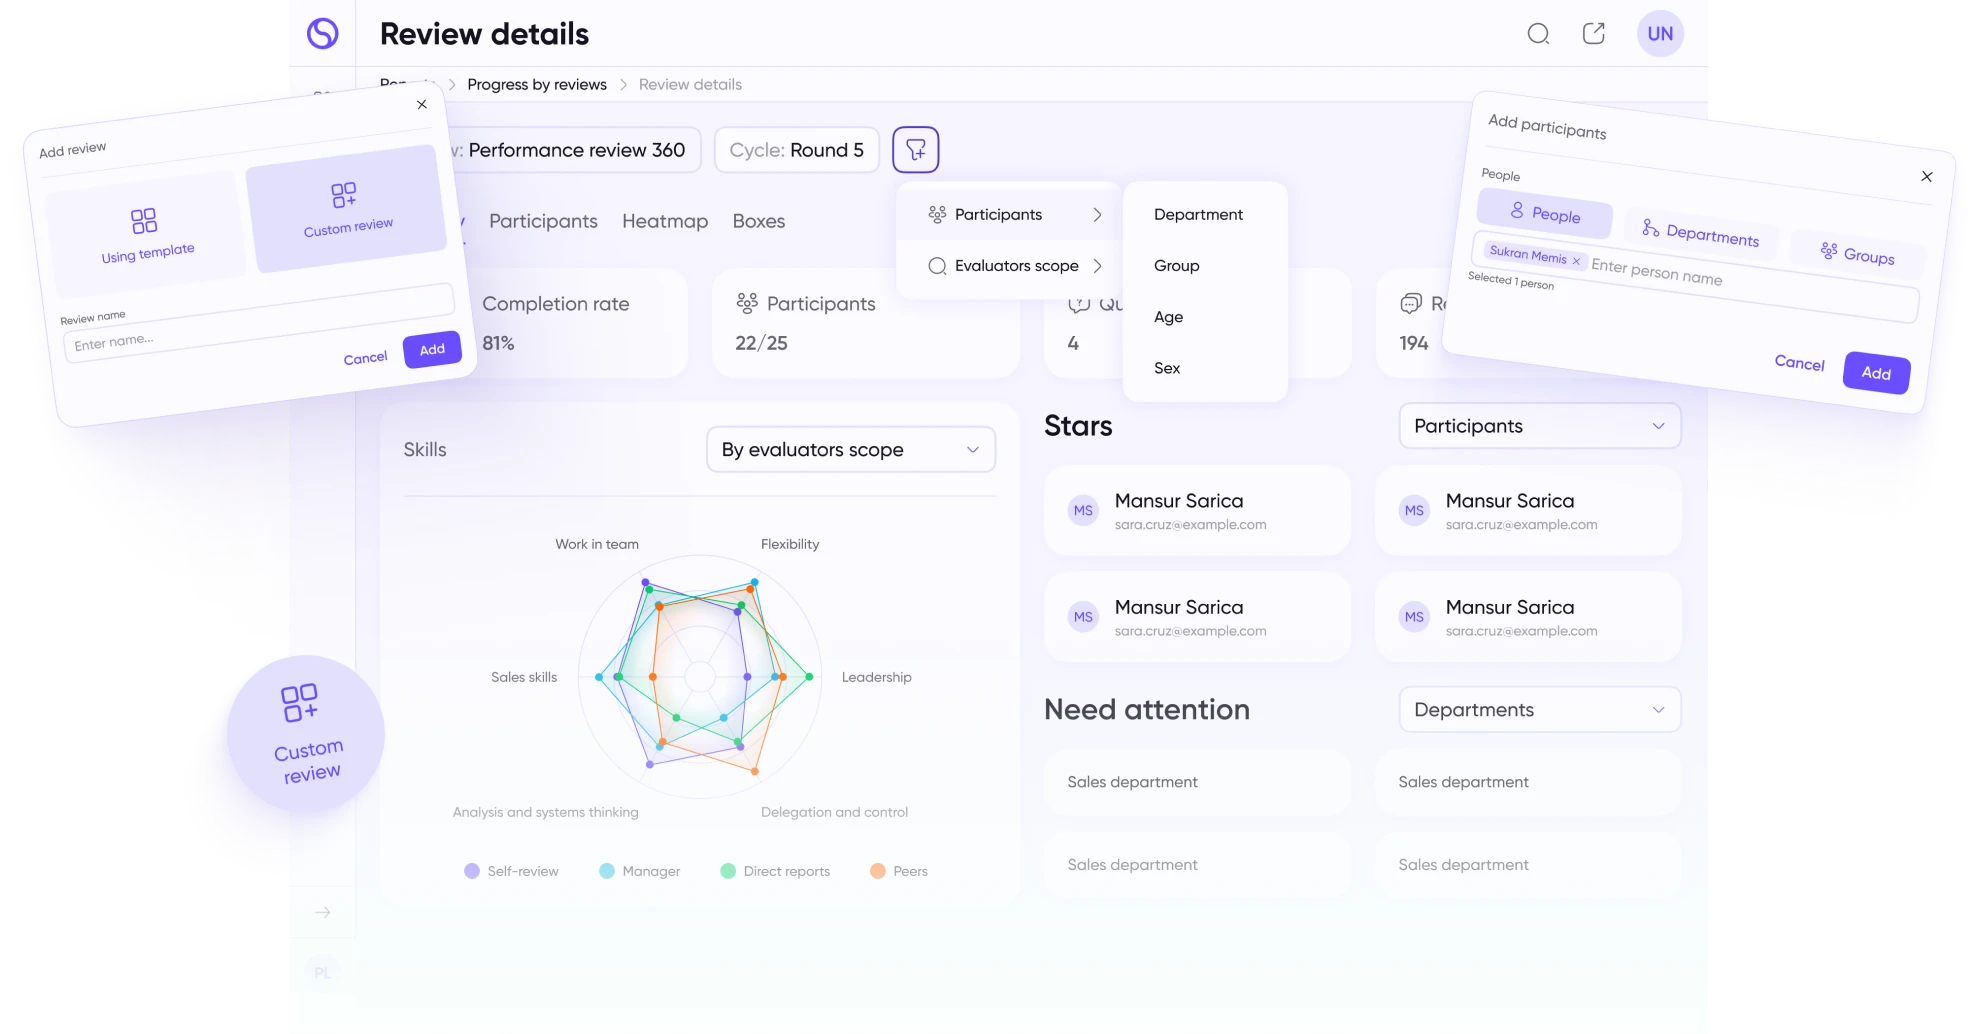Viewport: 1980px width, 1034px height.
Task: Expand sidebar with the arrow icon
Action: click(322, 912)
